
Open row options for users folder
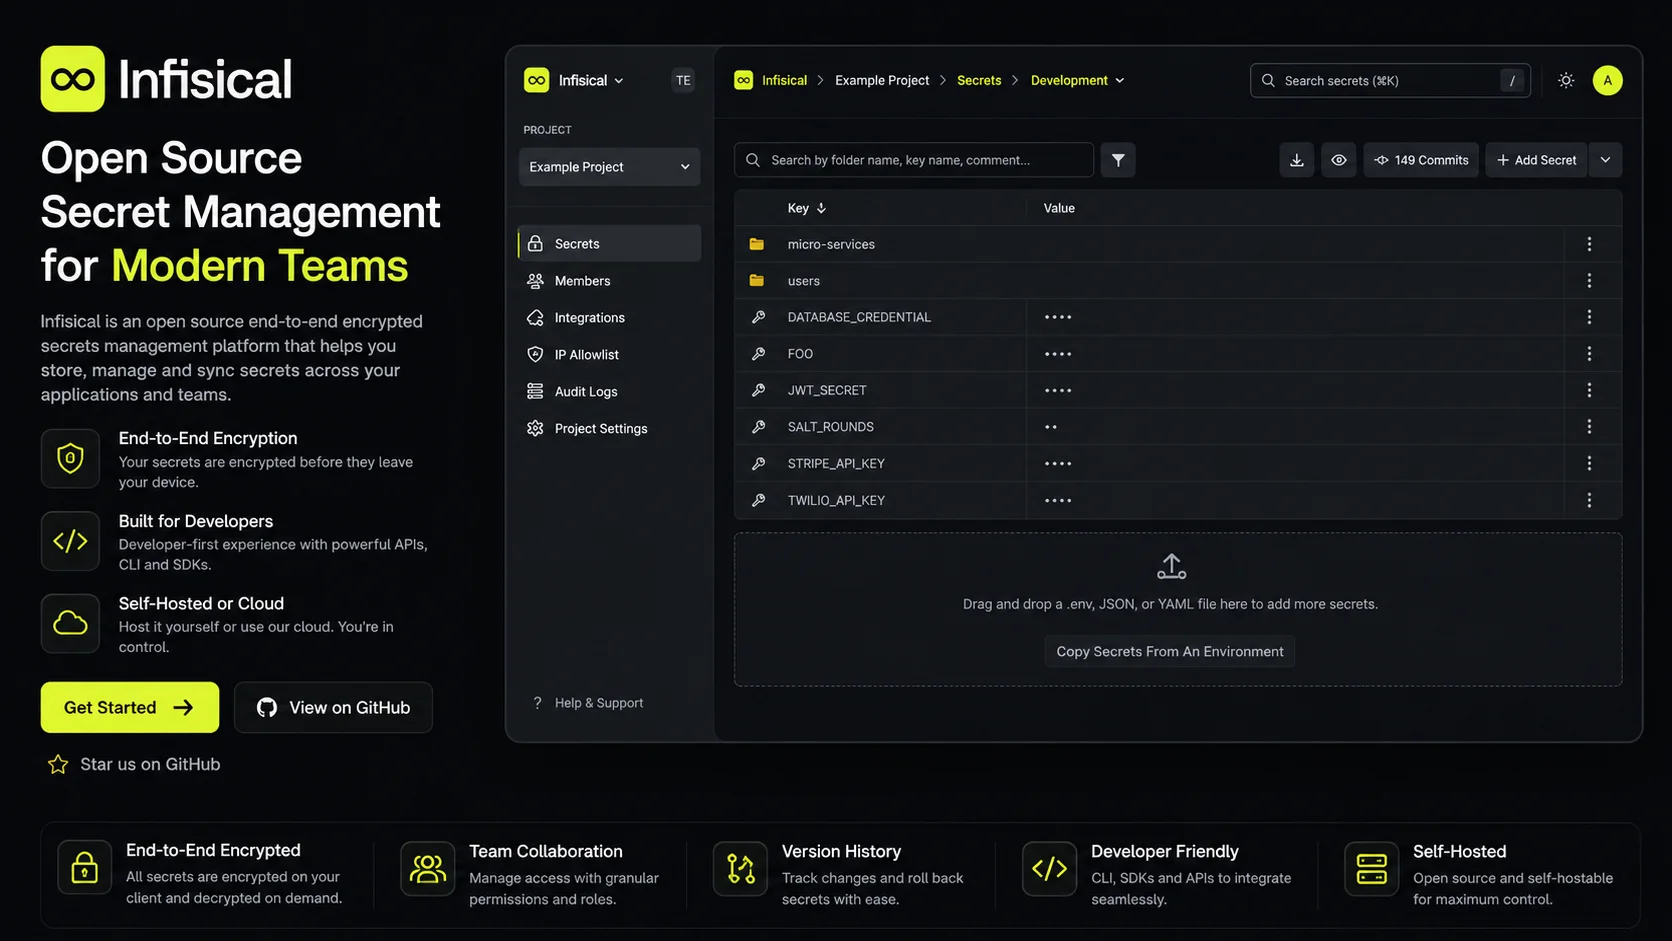1589,281
